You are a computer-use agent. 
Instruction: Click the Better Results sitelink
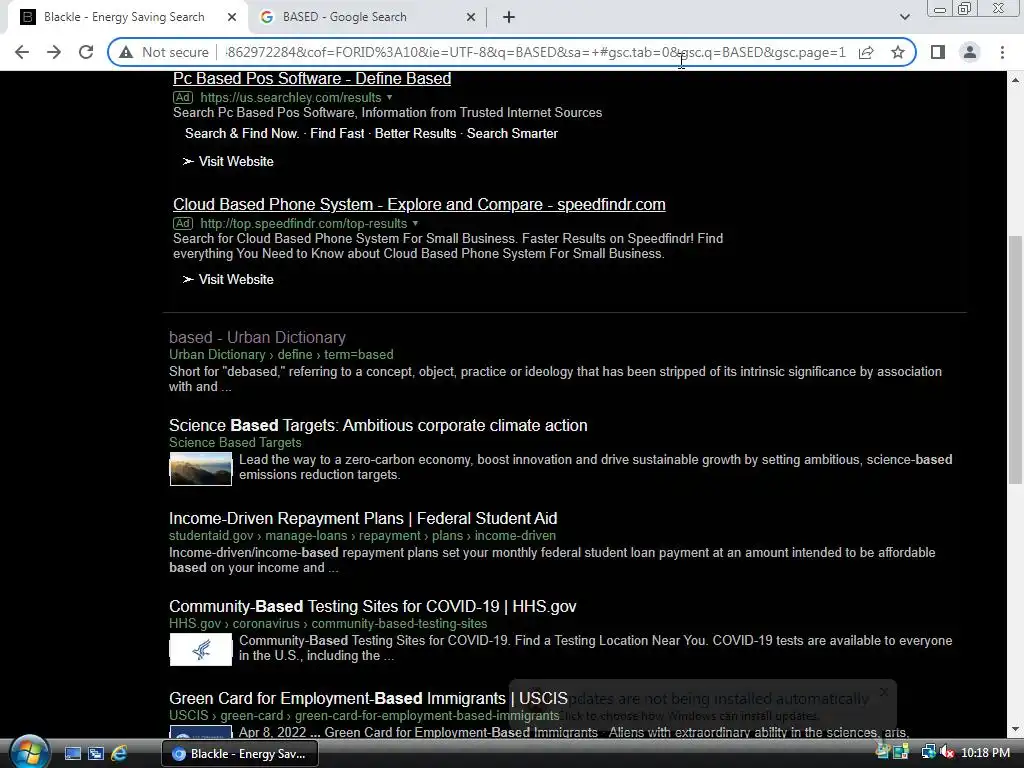point(415,133)
